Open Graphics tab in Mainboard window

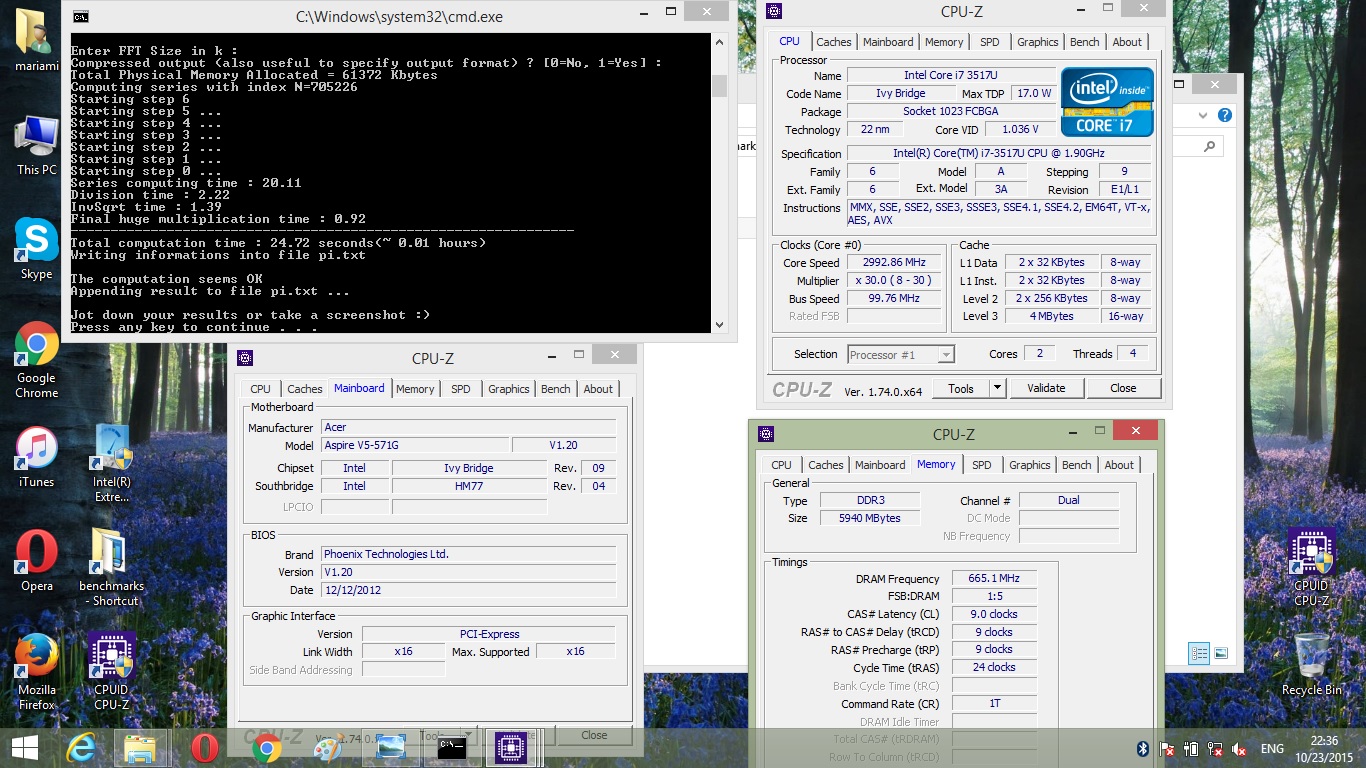509,389
